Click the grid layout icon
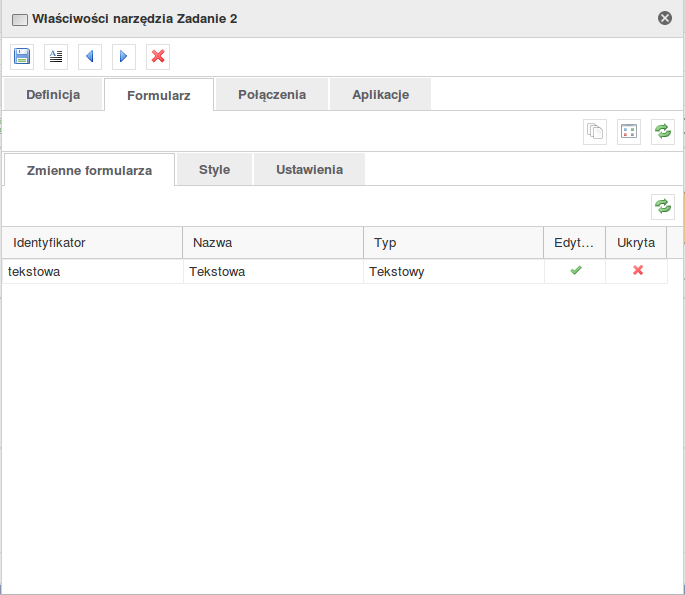This screenshot has width=685, height=595. [x=629, y=132]
